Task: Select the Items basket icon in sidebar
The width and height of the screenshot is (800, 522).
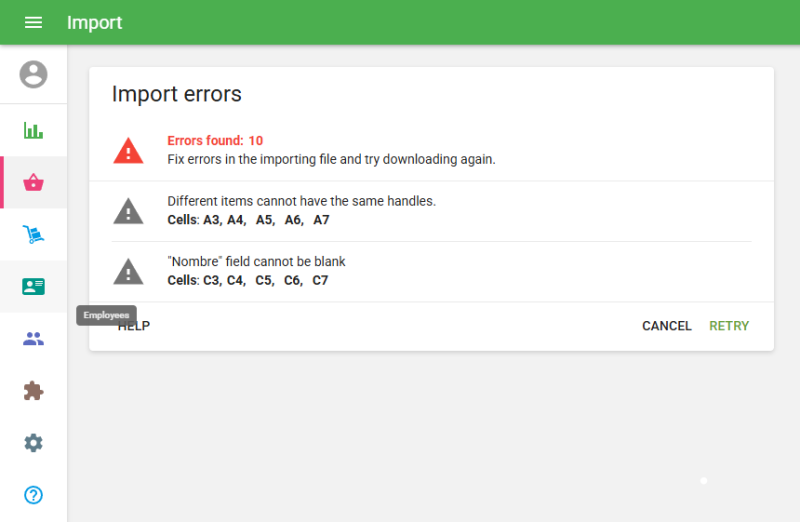Action: [33, 182]
